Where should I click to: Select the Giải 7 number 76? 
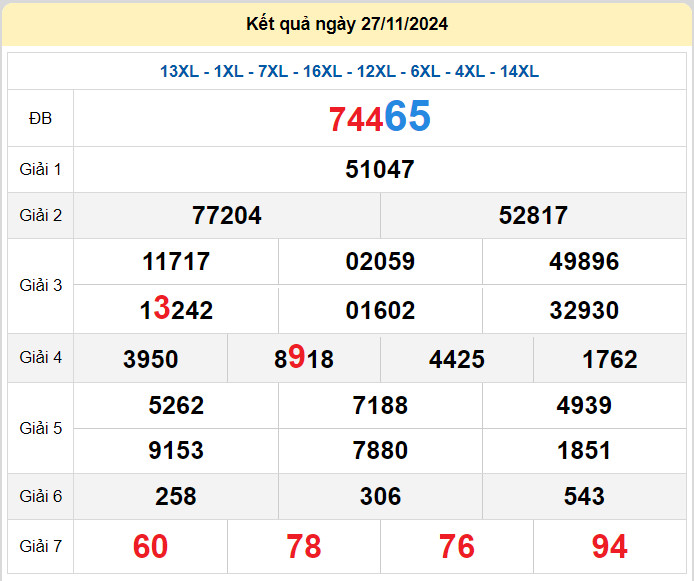pos(457,547)
